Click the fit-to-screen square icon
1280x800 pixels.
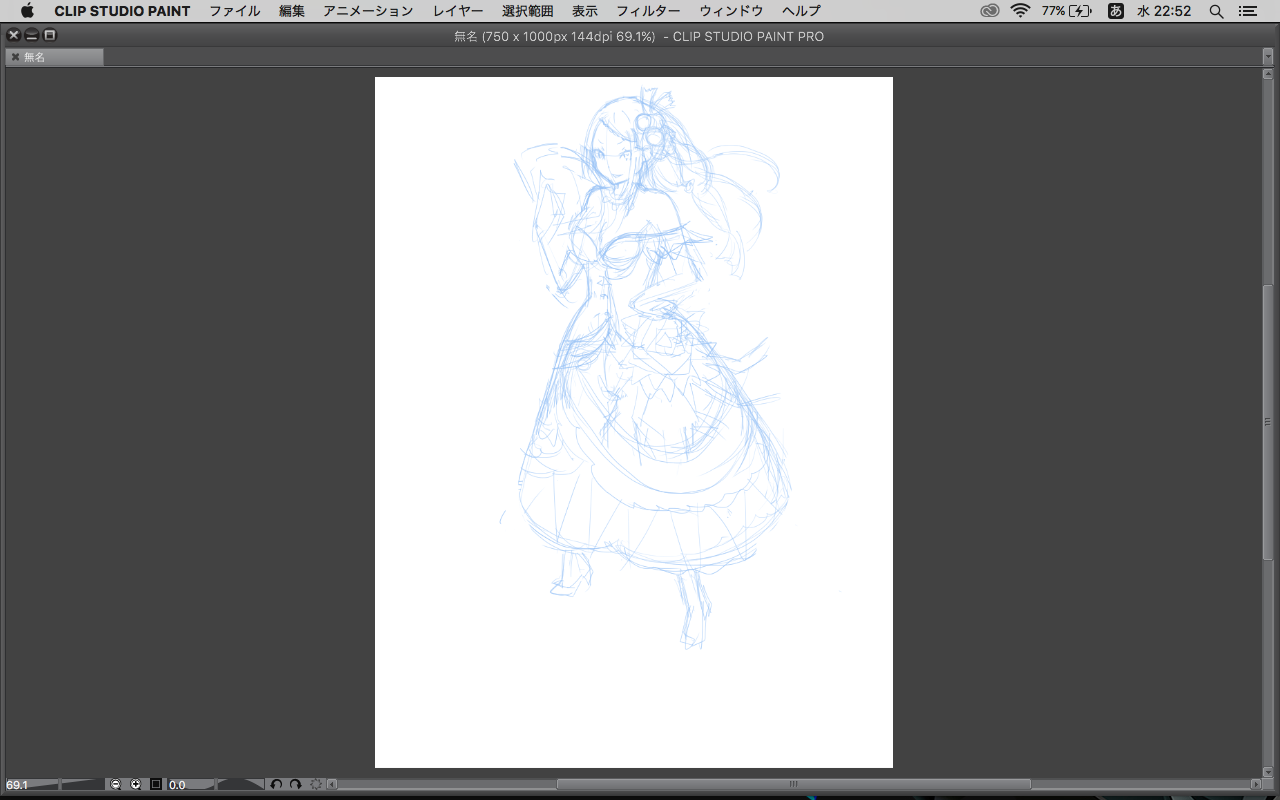[x=156, y=785]
